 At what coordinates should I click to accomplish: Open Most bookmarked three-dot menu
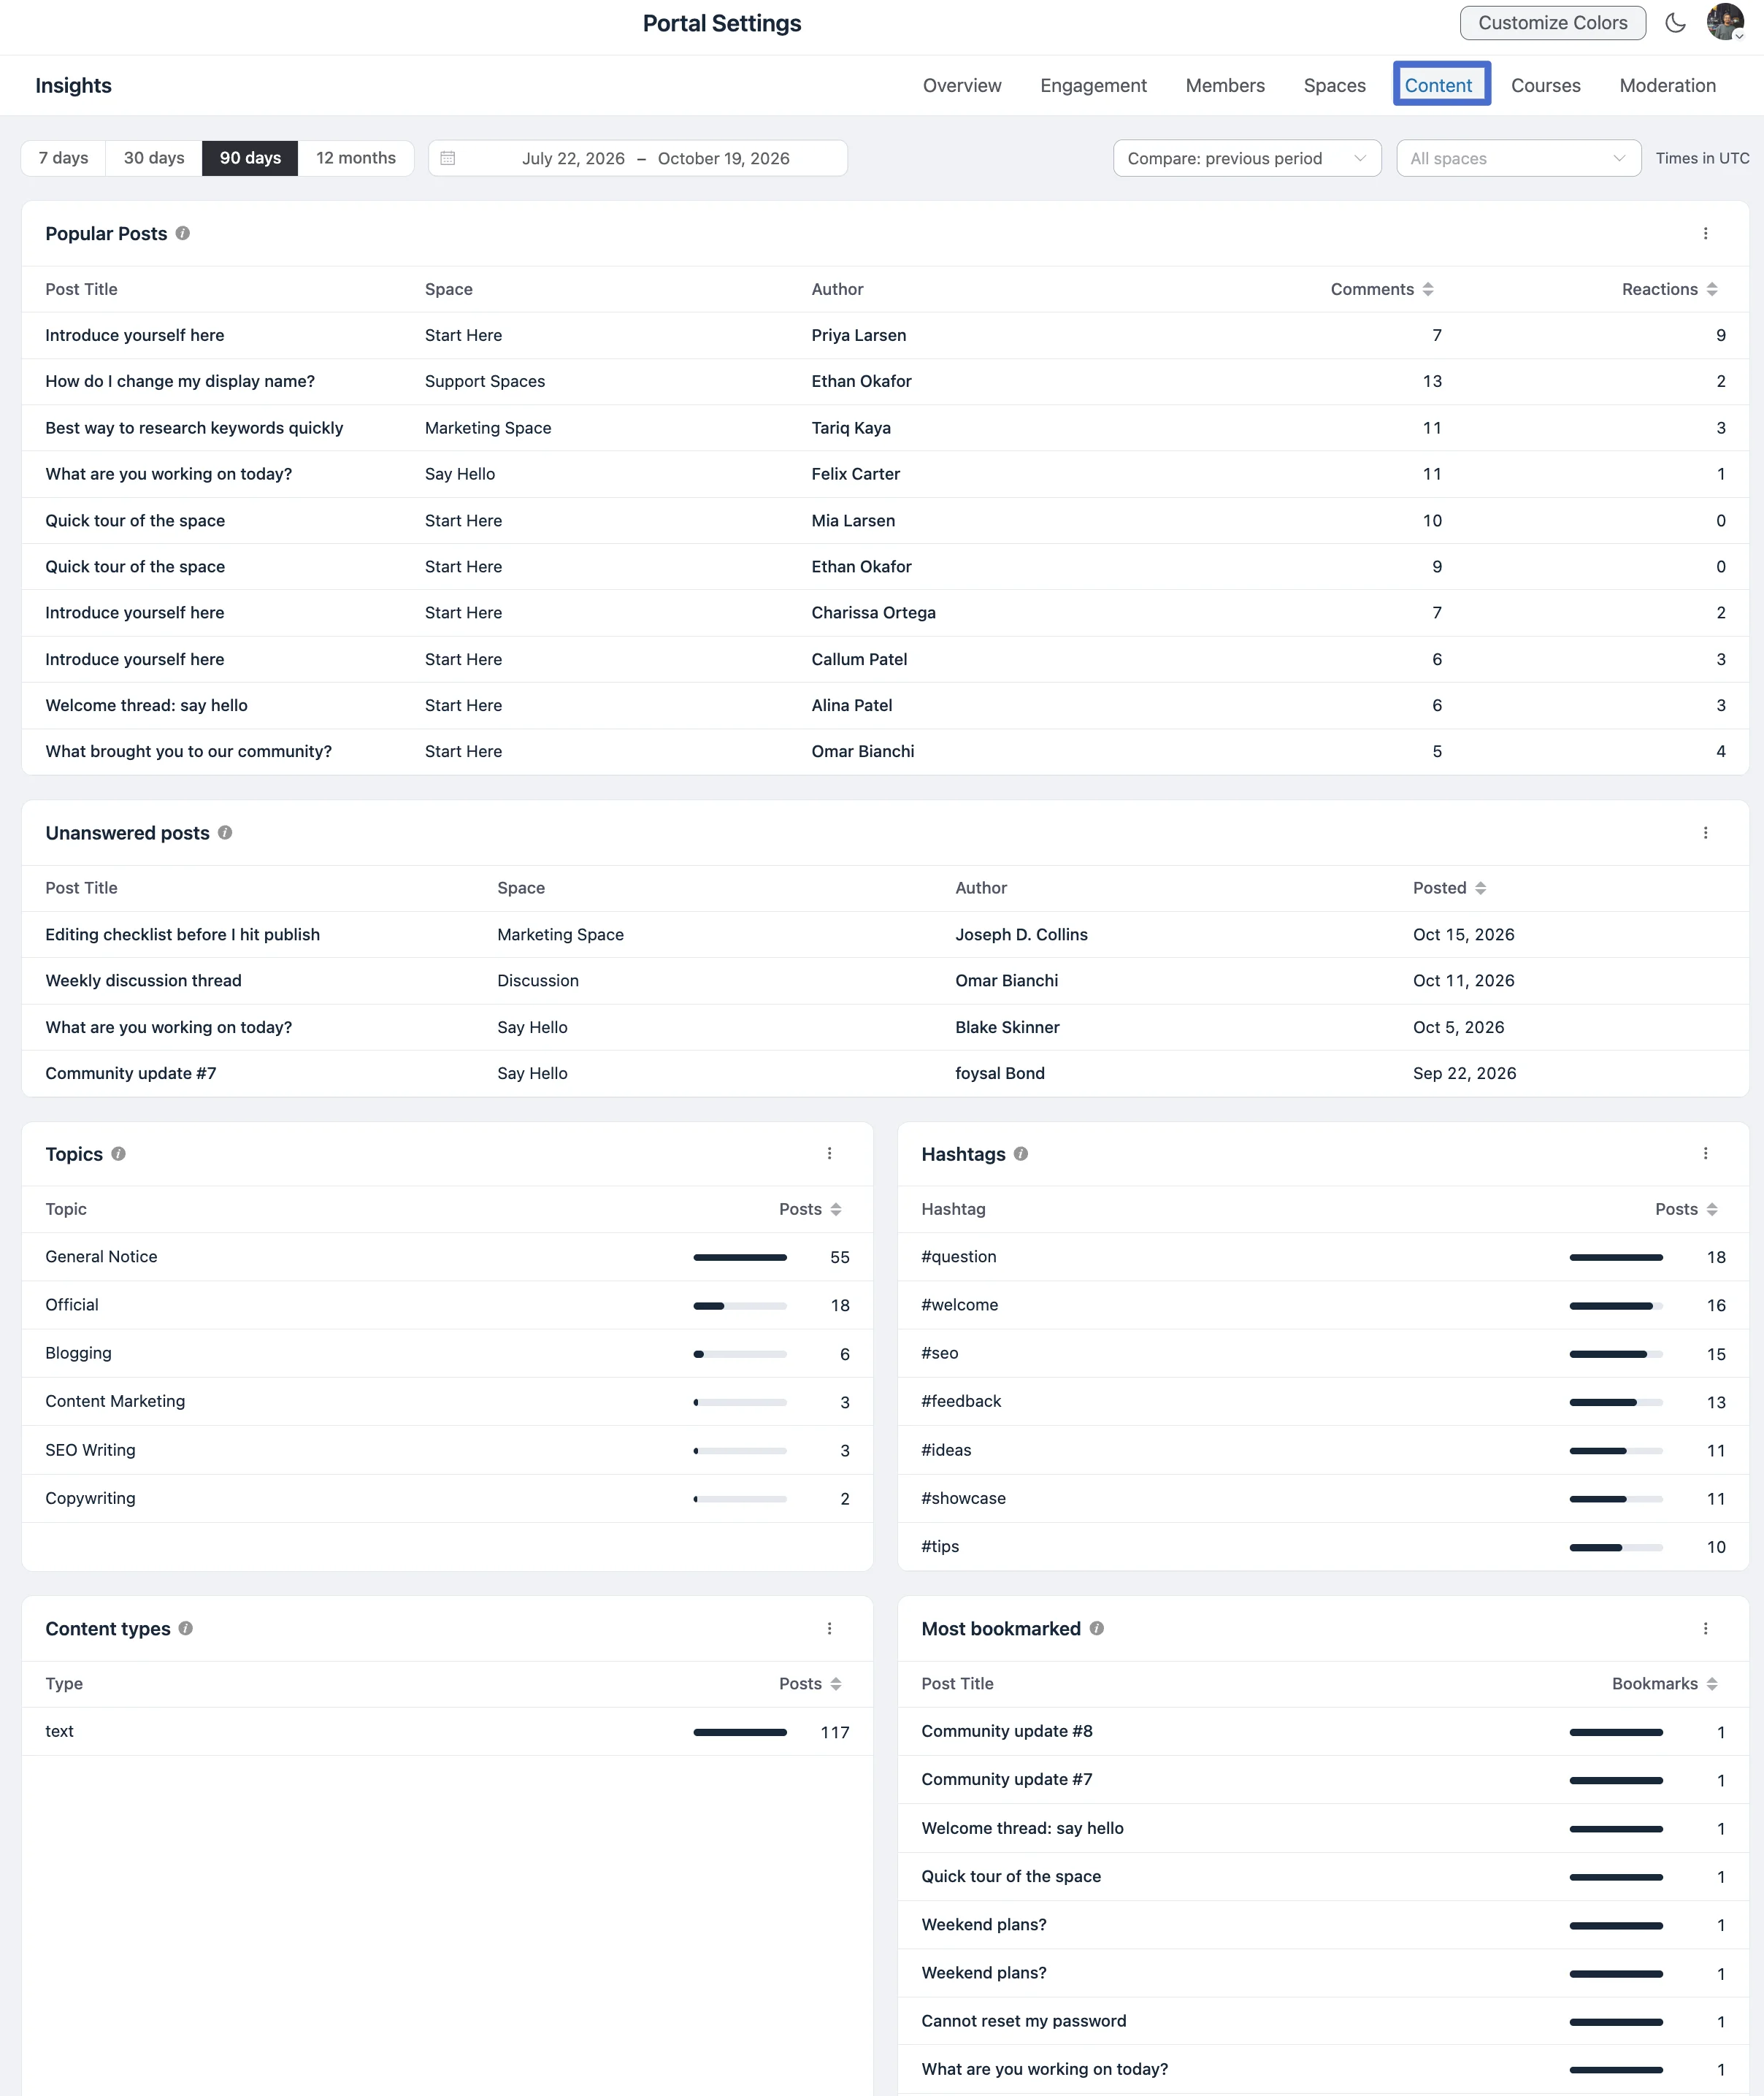[1705, 1629]
